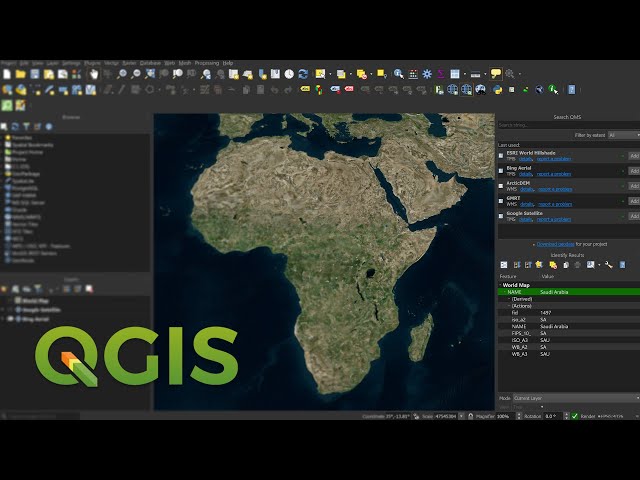
Task: Filter the Browser panel with funnel icon
Action: (26, 127)
